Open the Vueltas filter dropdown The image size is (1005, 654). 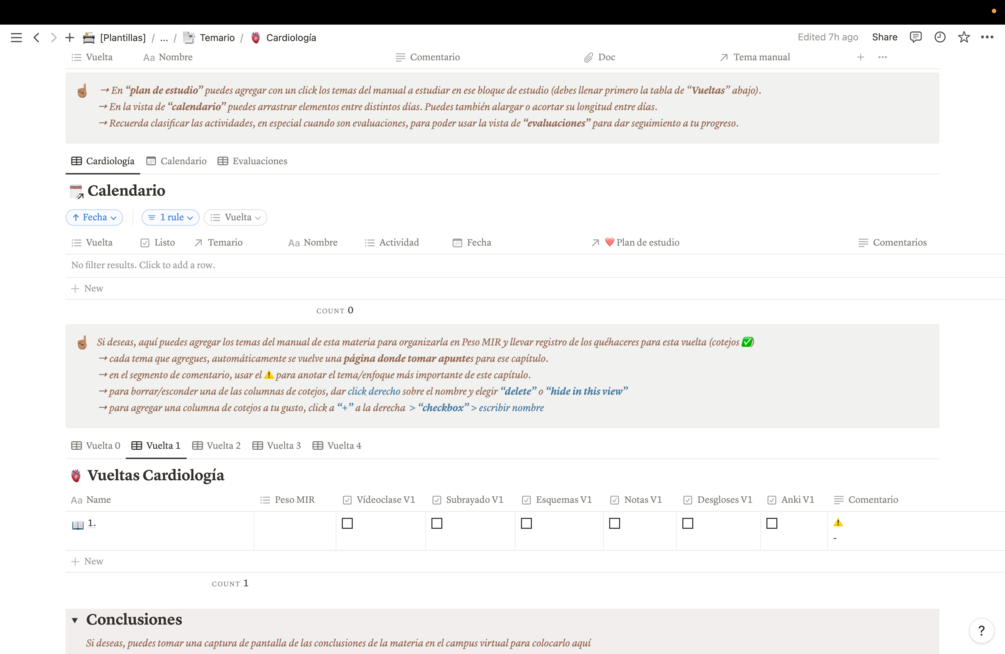236,217
